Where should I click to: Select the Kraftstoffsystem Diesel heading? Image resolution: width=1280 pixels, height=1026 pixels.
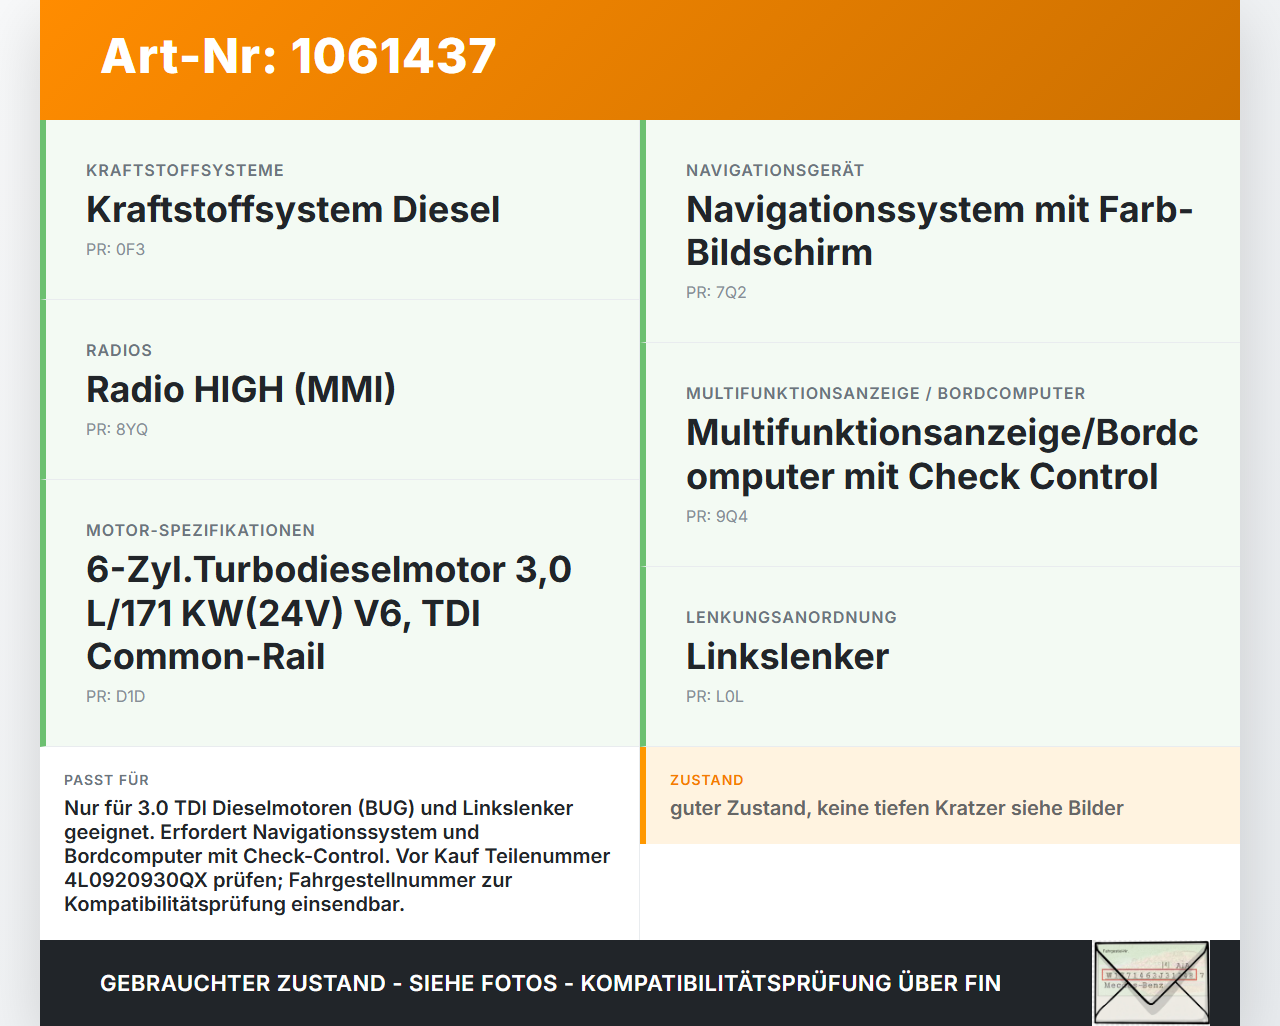coord(293,210)
